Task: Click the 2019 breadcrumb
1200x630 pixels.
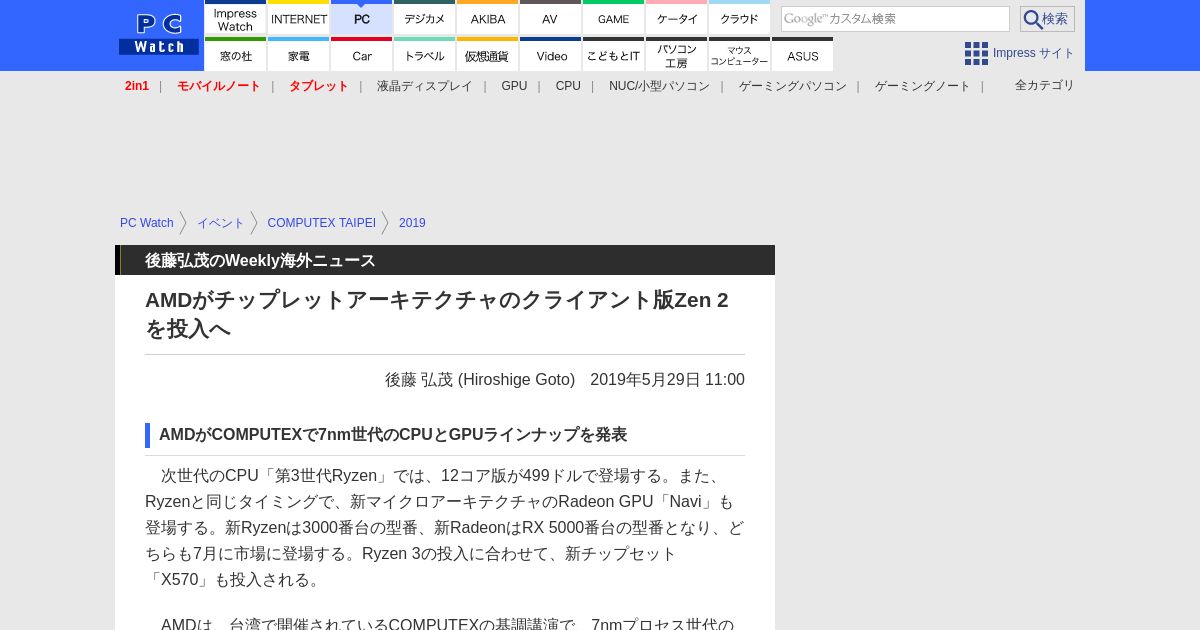Action: pos(412,223)
